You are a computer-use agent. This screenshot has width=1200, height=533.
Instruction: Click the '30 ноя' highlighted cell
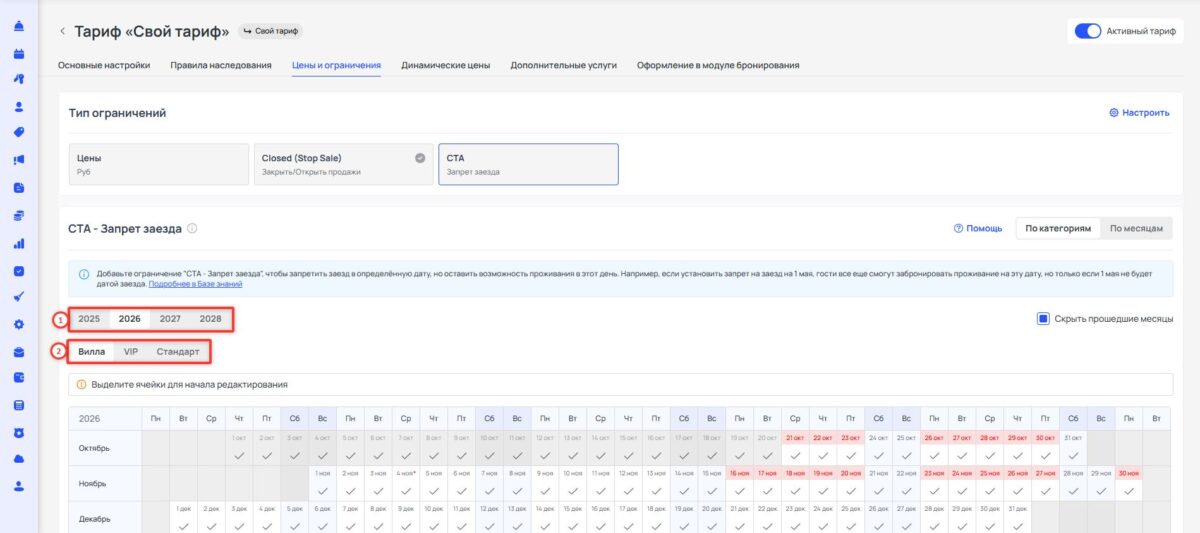(x=1128, y=483)
